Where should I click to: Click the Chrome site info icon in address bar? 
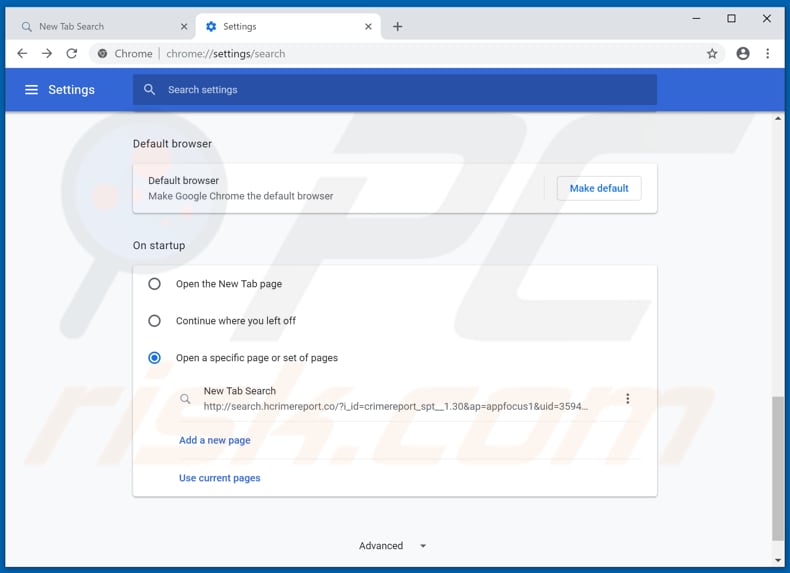[x=102, y=53]
